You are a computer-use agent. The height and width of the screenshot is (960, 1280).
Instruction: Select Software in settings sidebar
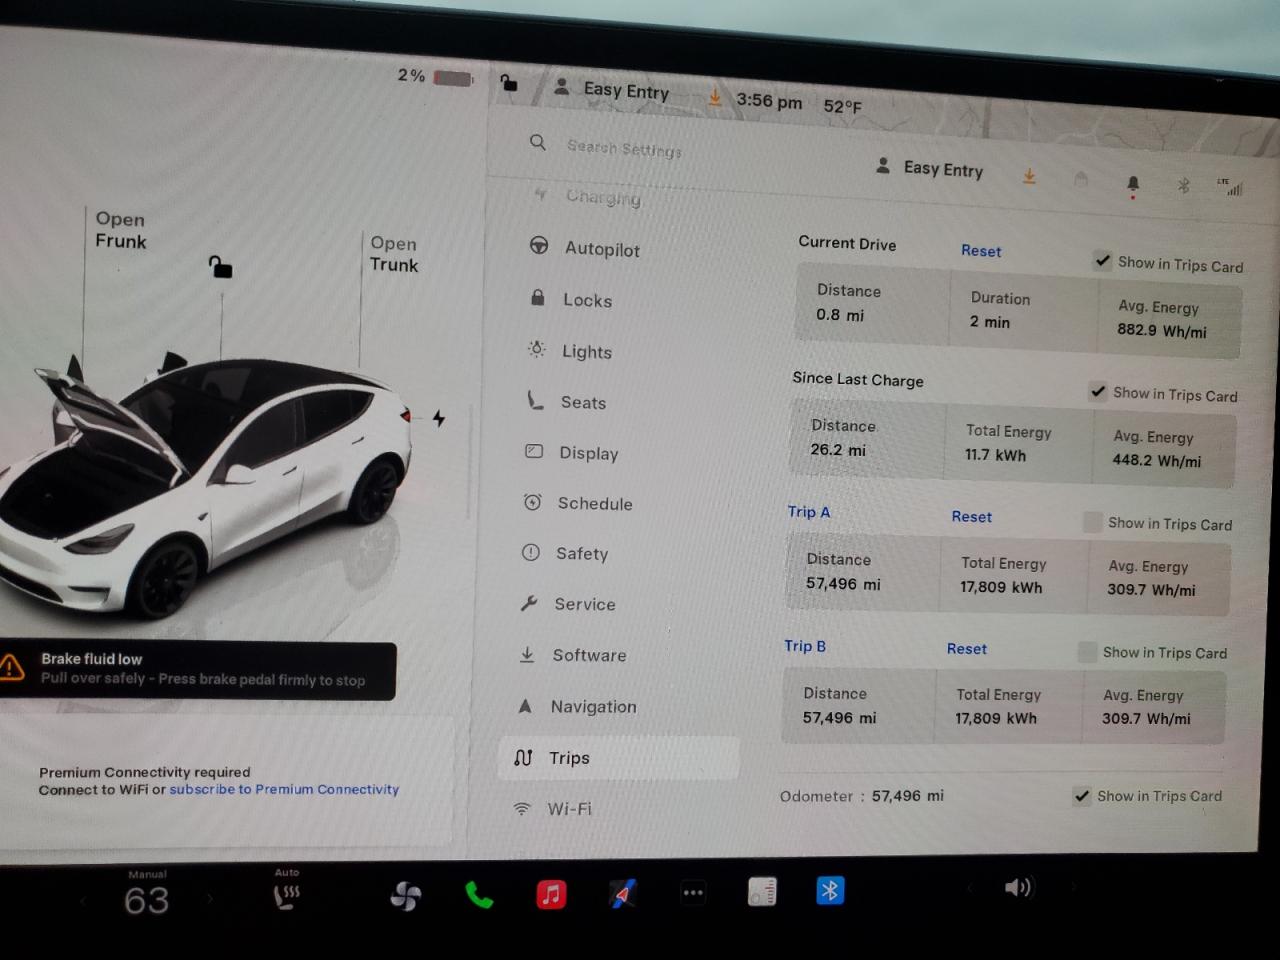pyautogui.click(x=589, y=655)
